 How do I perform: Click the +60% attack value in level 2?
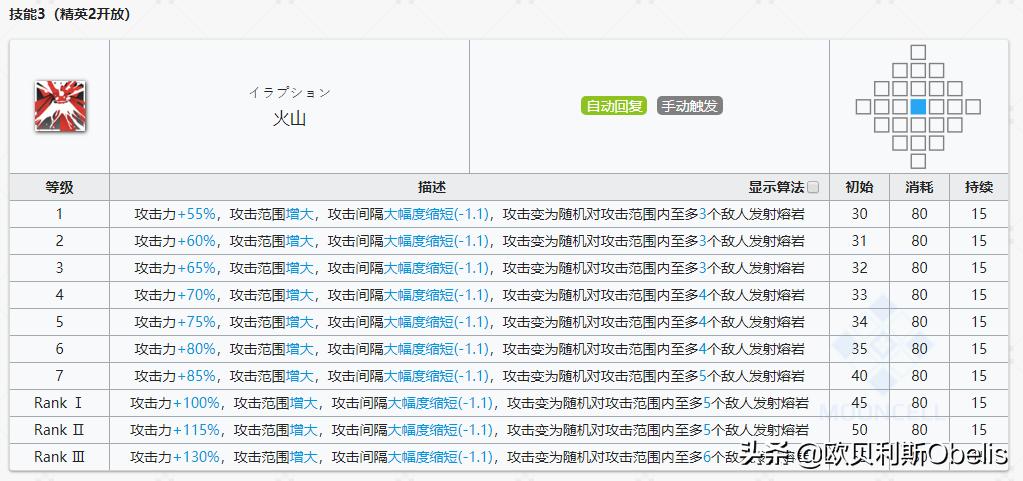pos(196,241)
